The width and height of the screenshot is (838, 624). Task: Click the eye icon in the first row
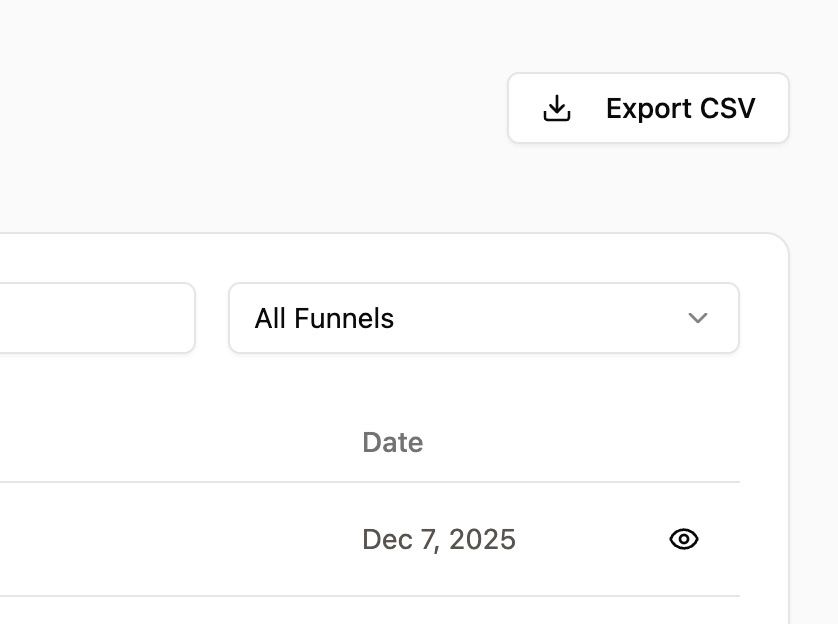point(684,539)
